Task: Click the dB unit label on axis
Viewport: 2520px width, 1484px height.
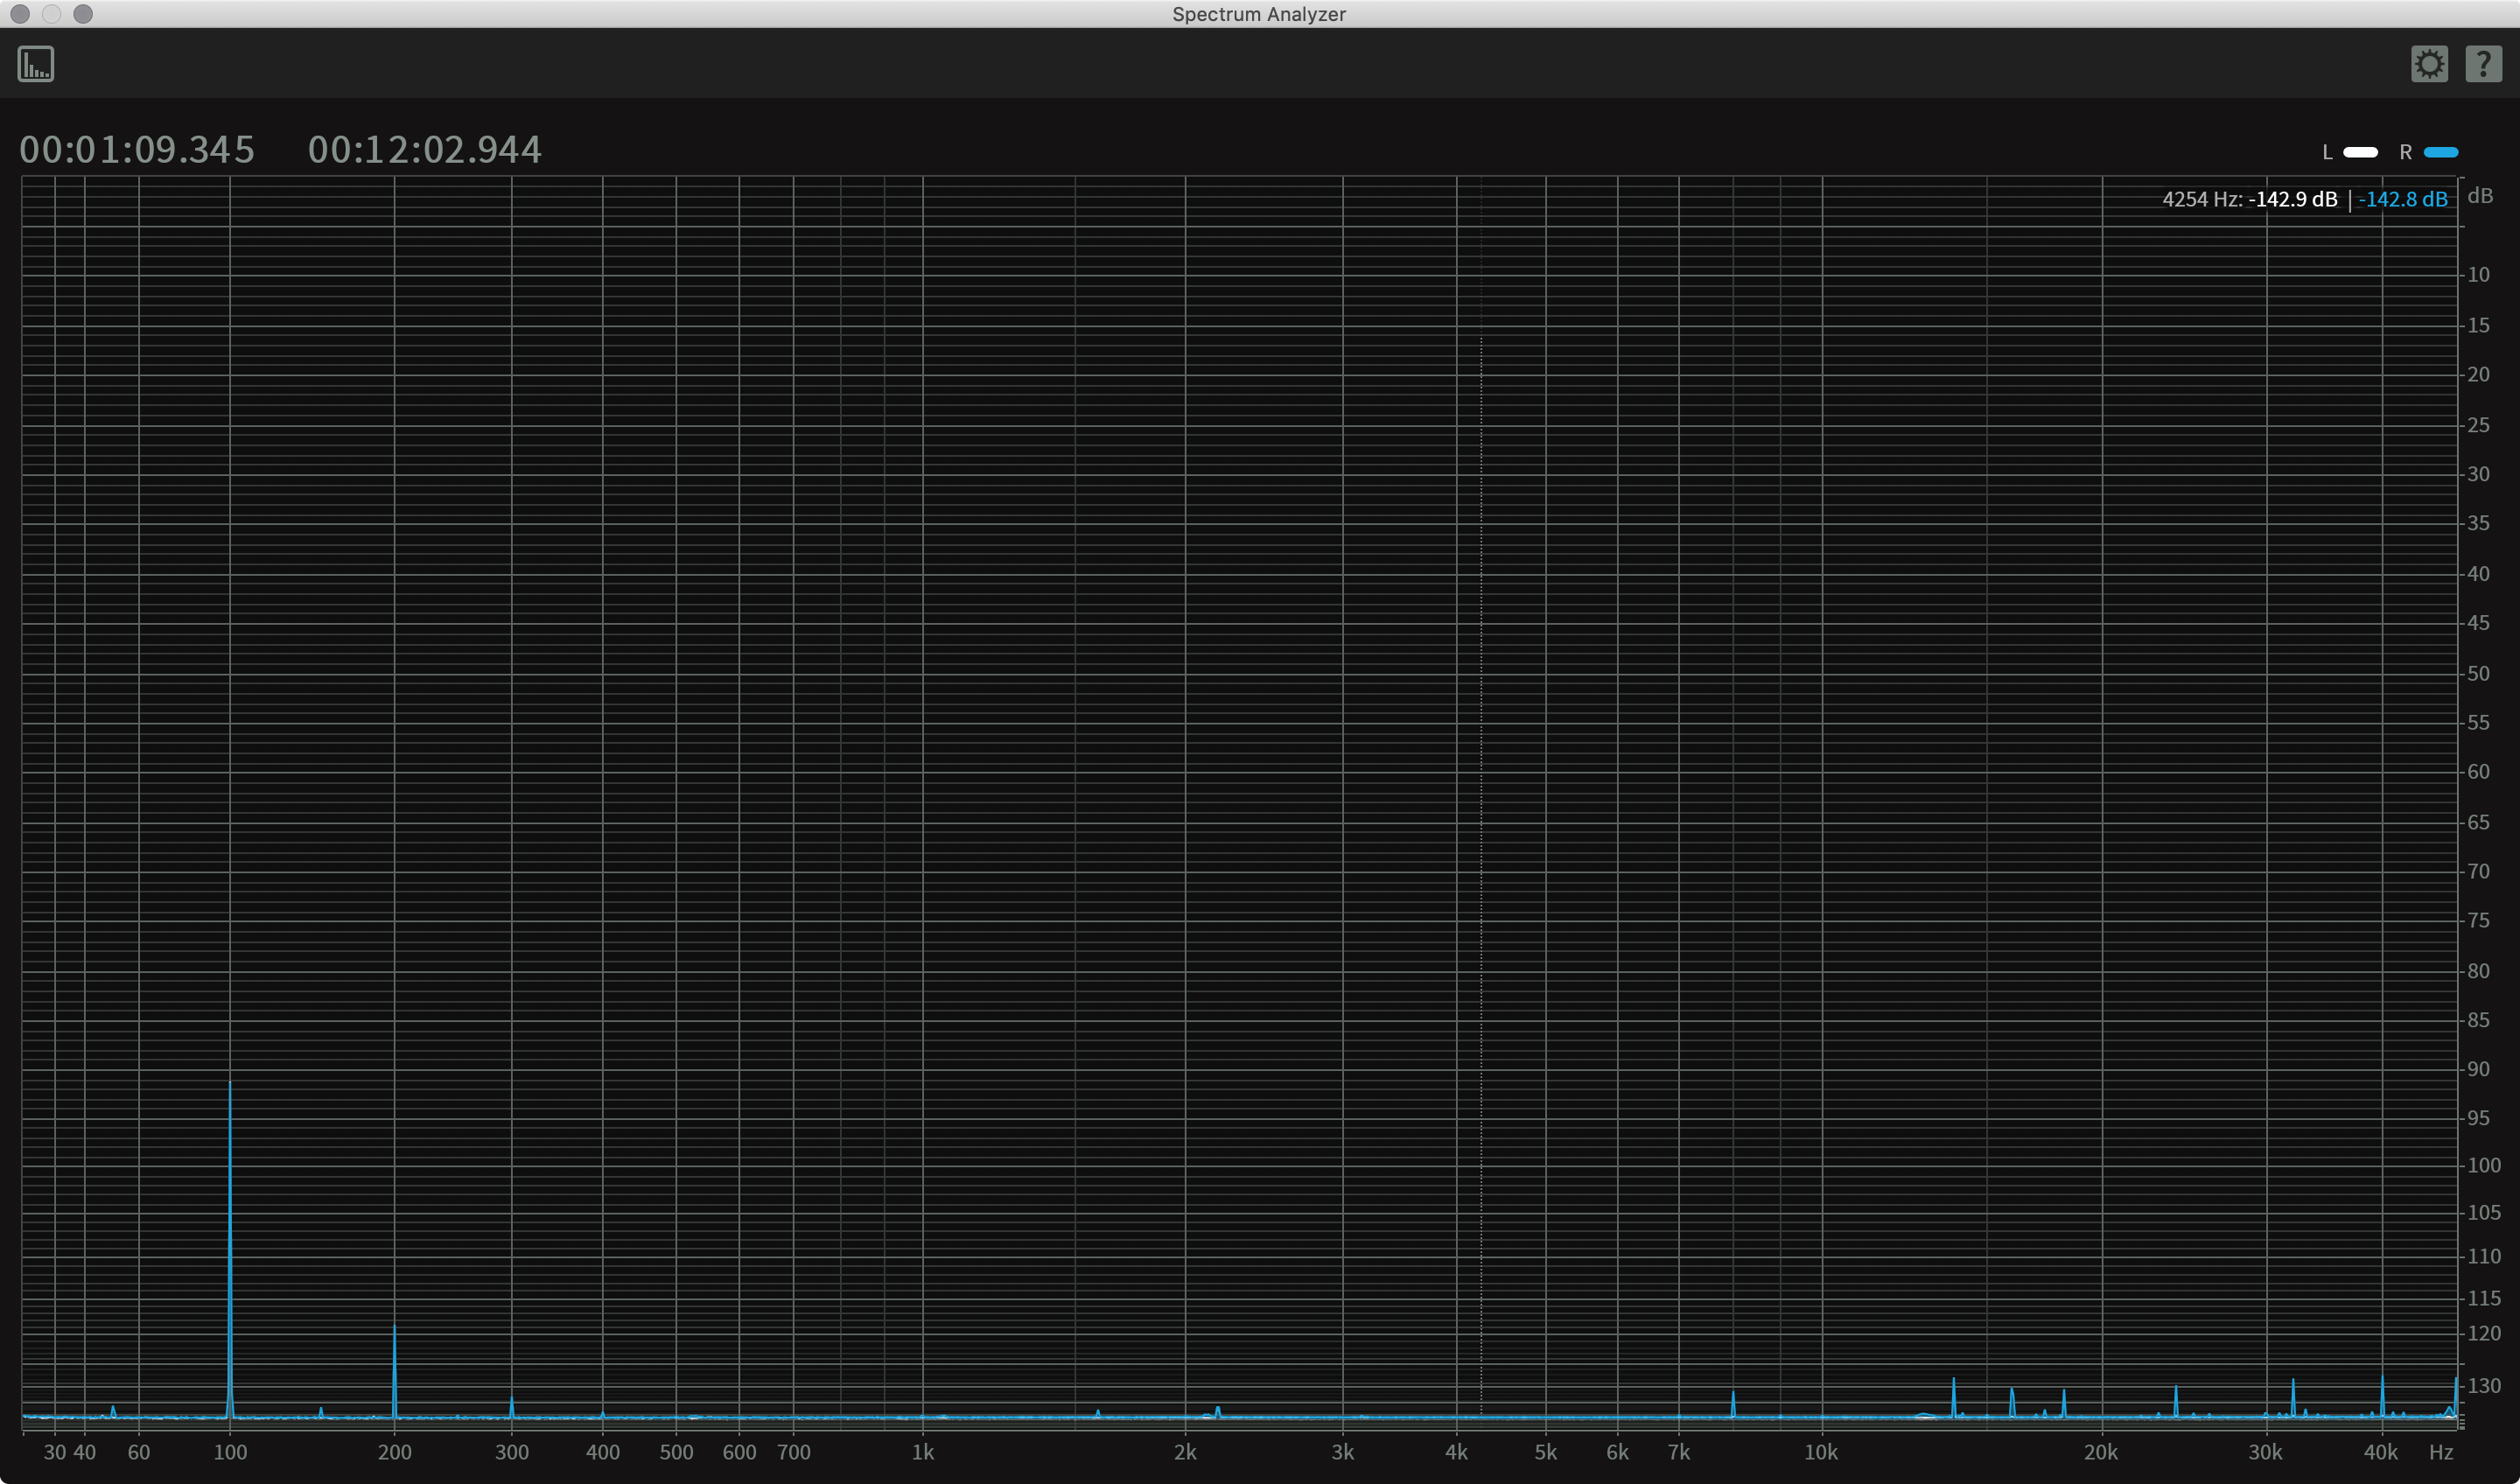Action: tap(2479, 196)
